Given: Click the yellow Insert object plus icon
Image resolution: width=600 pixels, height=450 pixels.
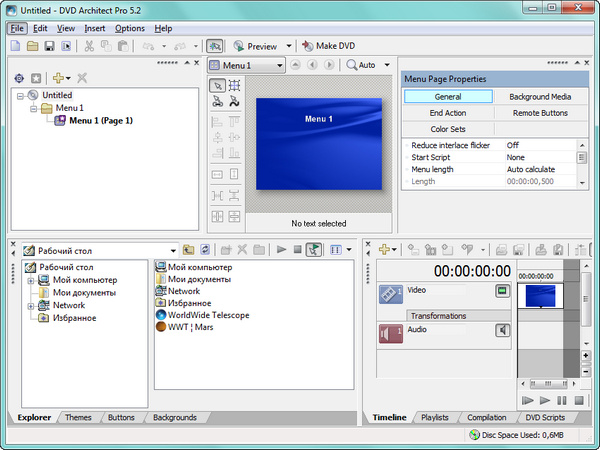Looking at the screenshot, I should [x=58, y=78].
